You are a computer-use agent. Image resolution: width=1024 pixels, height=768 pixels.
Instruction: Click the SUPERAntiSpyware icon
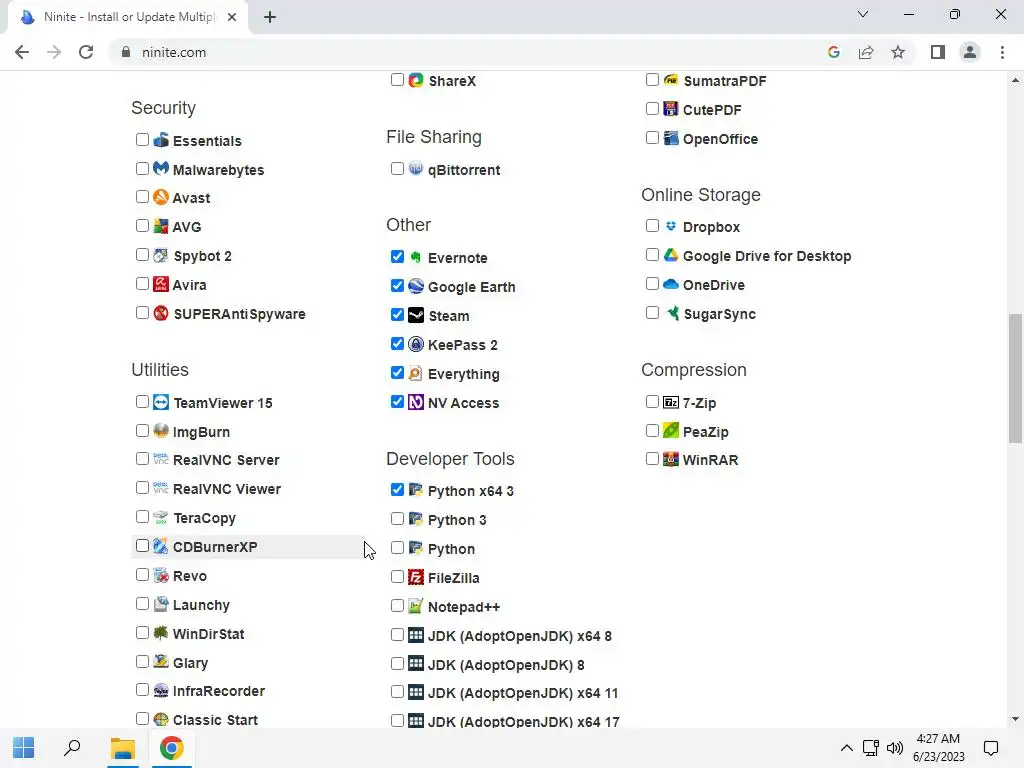click(161, 313)
